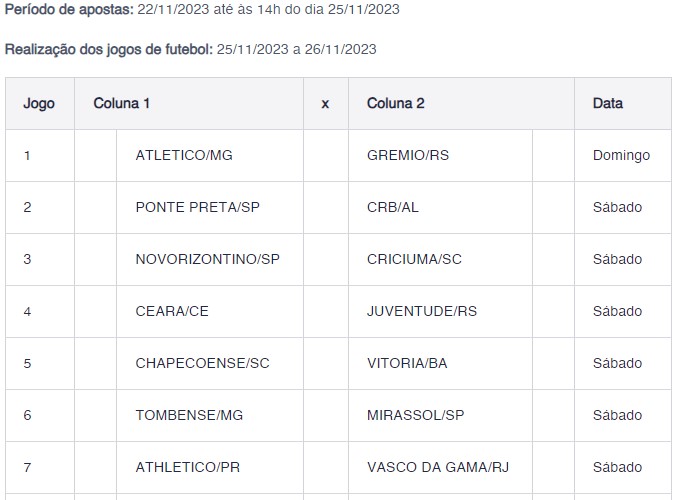The width and height of the screenshot is (682, 500).
Task: Click the TOMBENSE/MG team name
Action: coord(189,415)
